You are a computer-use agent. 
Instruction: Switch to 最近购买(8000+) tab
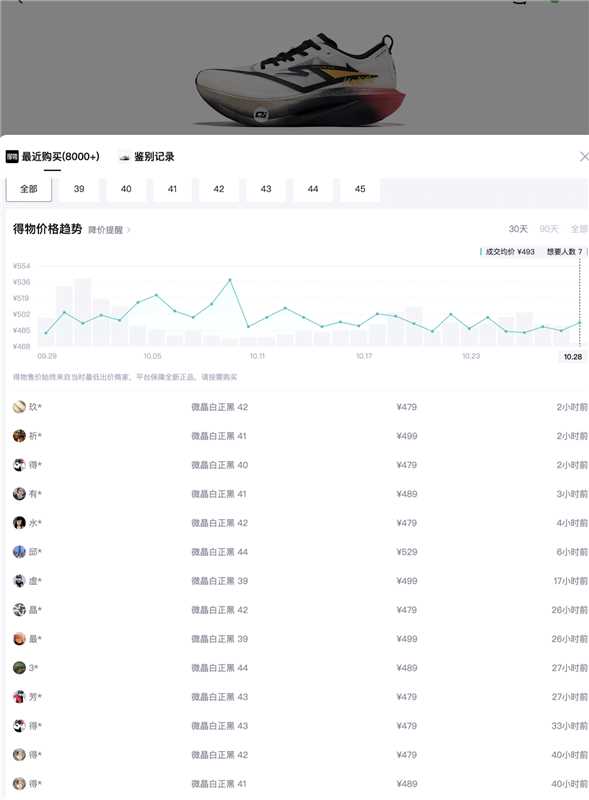tap(60, 157)
